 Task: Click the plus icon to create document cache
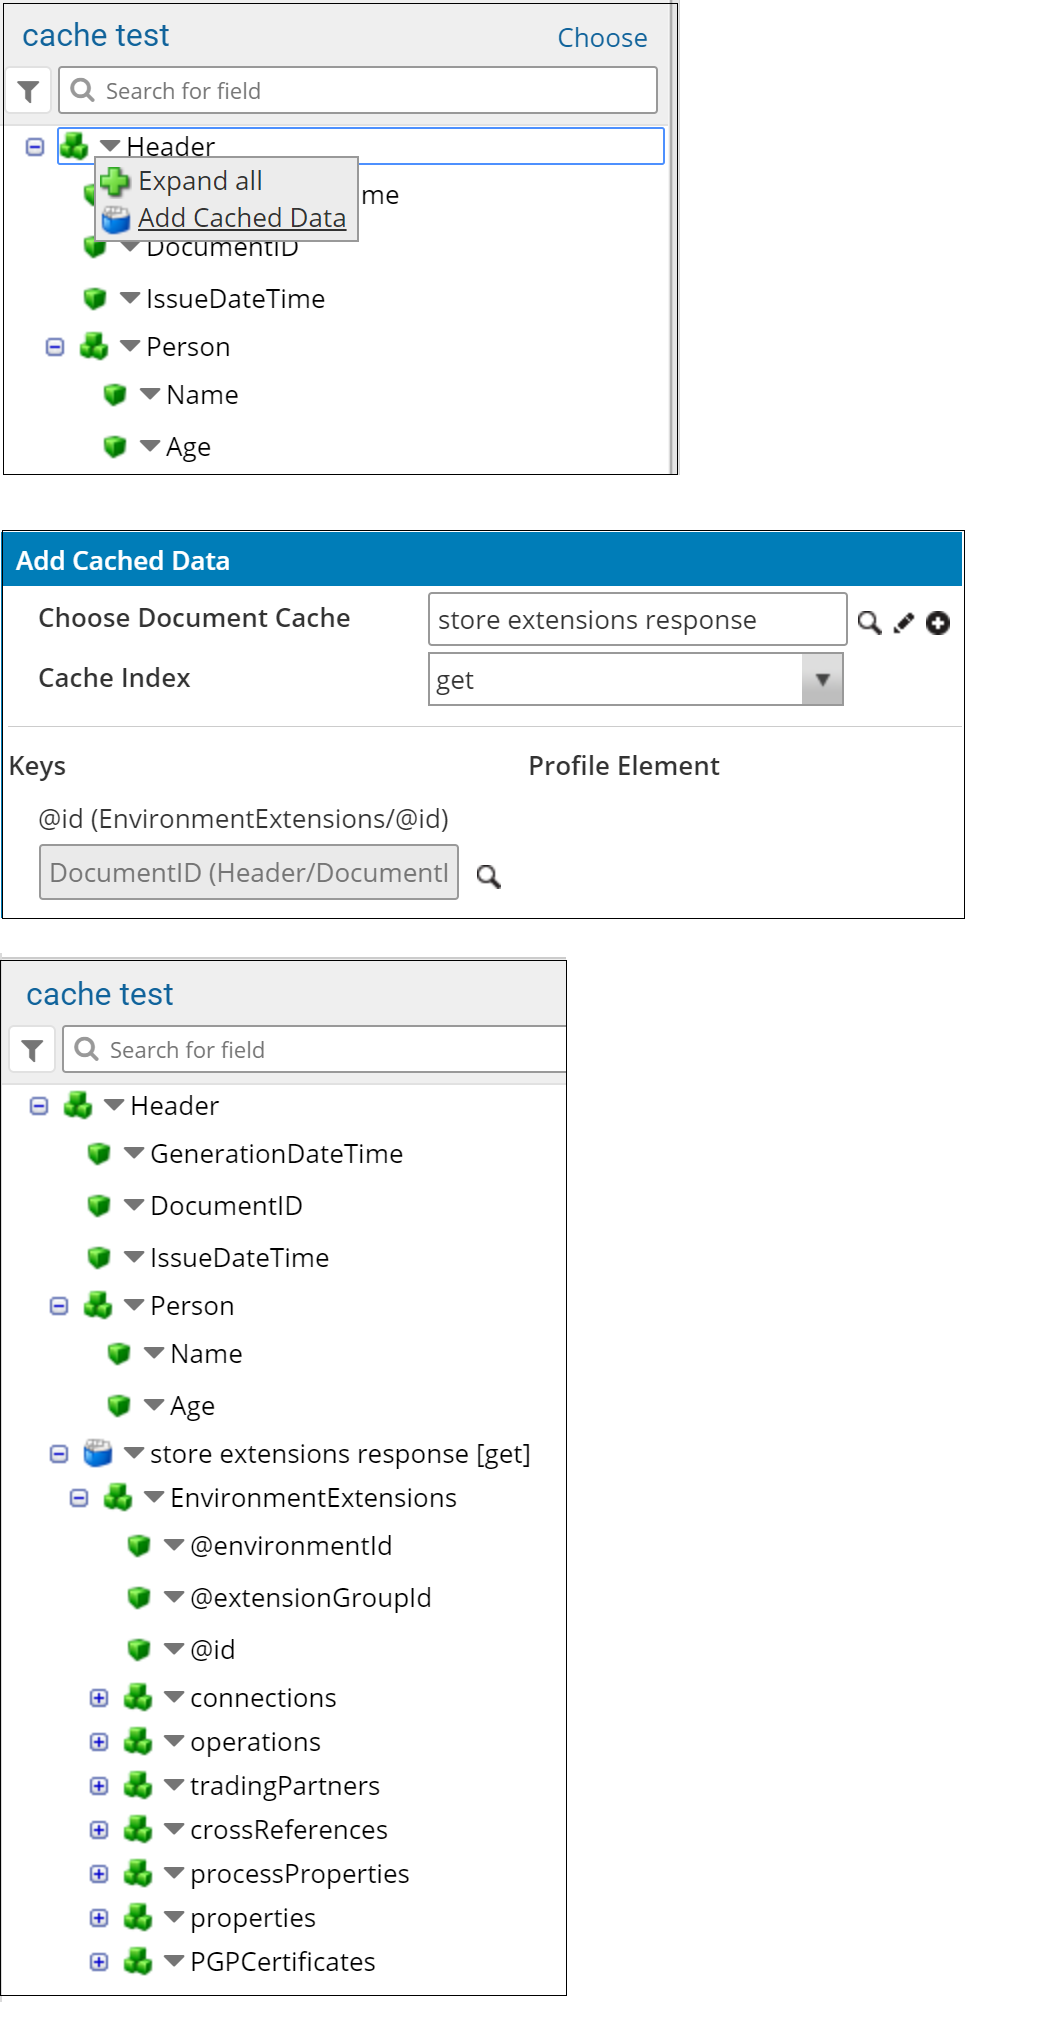click(x=938, y=623)
